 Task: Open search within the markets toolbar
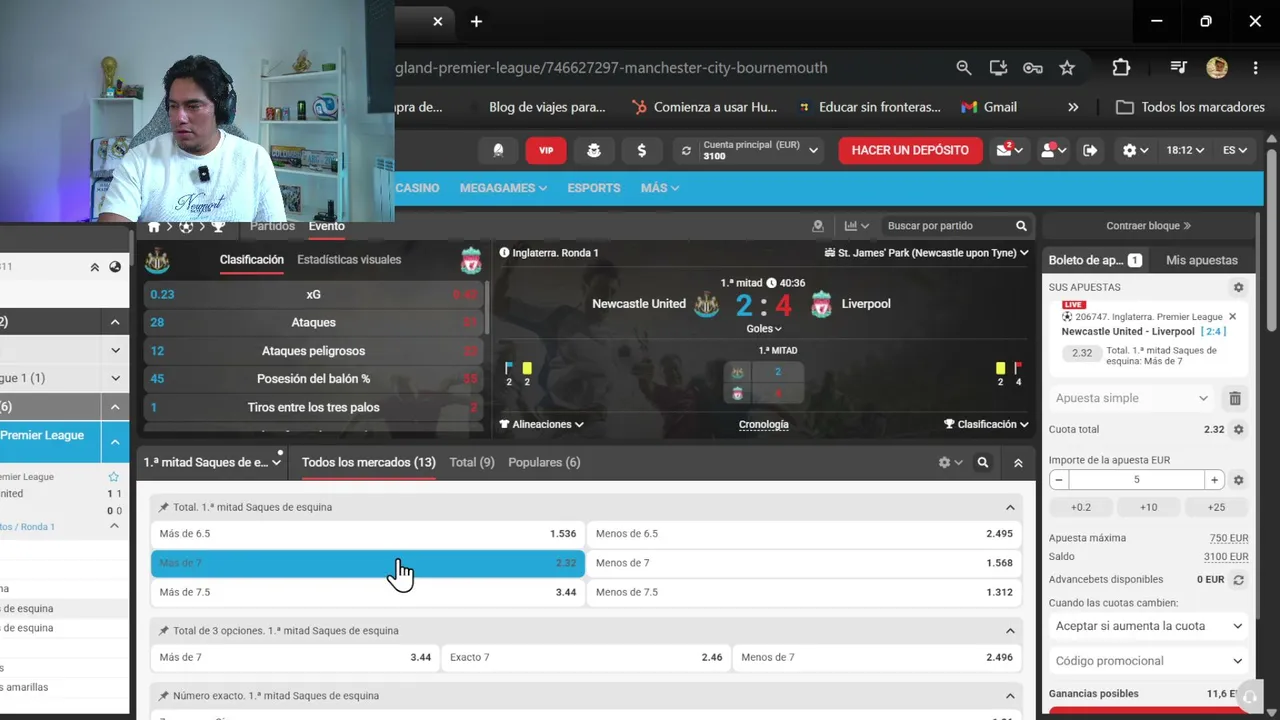(x=983, y=462)
